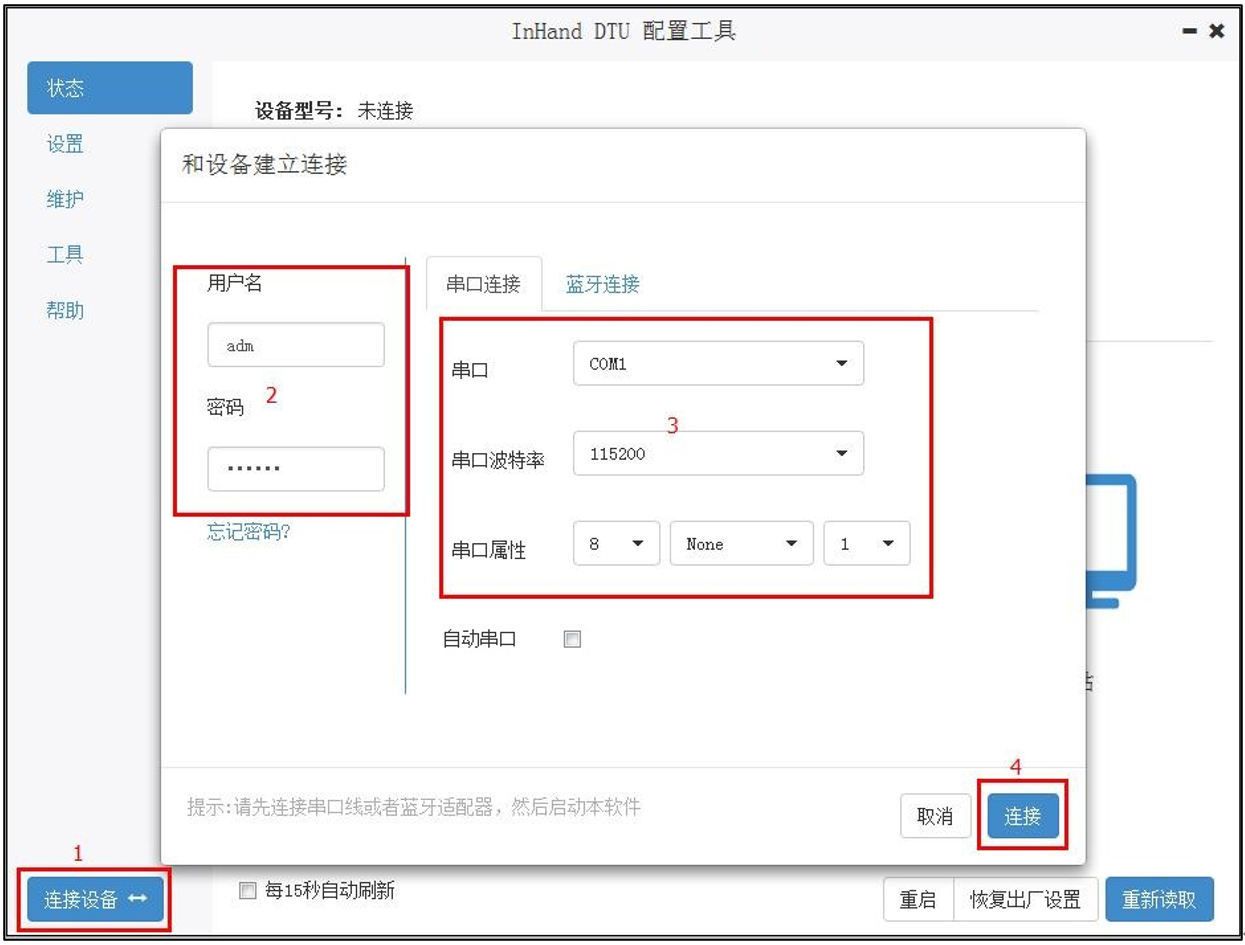Click the 设备型号: 未连接 text
1245x945 pixels.
334,111
